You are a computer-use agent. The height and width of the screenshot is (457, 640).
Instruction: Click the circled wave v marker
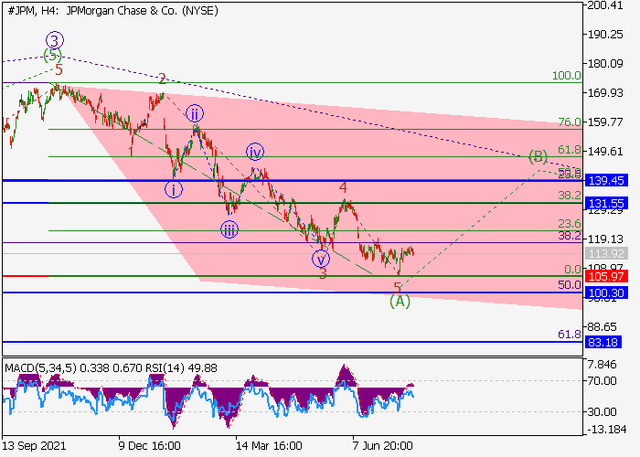321,258
